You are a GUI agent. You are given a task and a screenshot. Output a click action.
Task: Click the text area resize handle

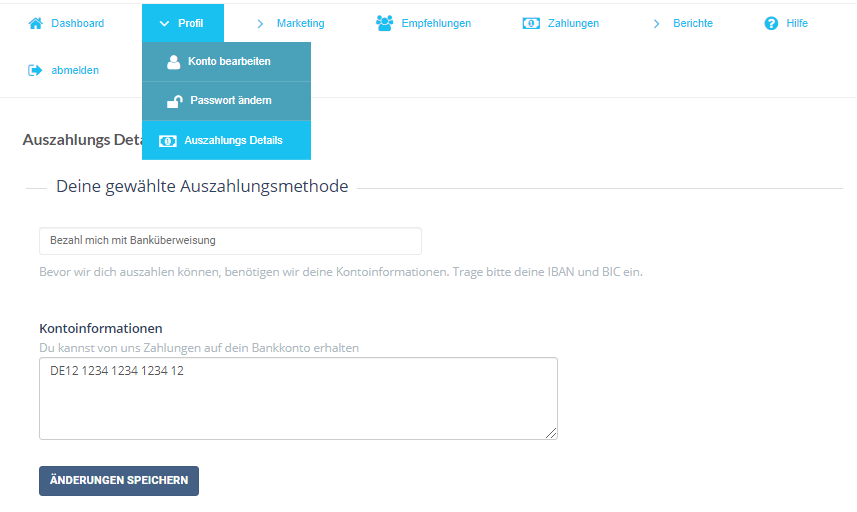pos(551,433)
